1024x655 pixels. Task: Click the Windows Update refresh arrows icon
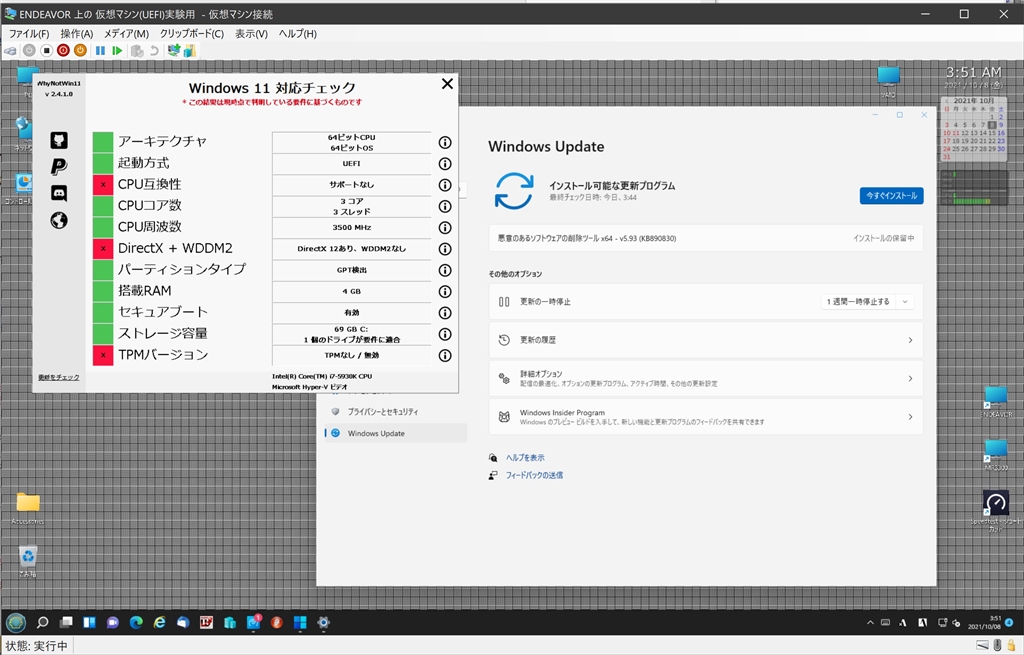click(514, 191)
